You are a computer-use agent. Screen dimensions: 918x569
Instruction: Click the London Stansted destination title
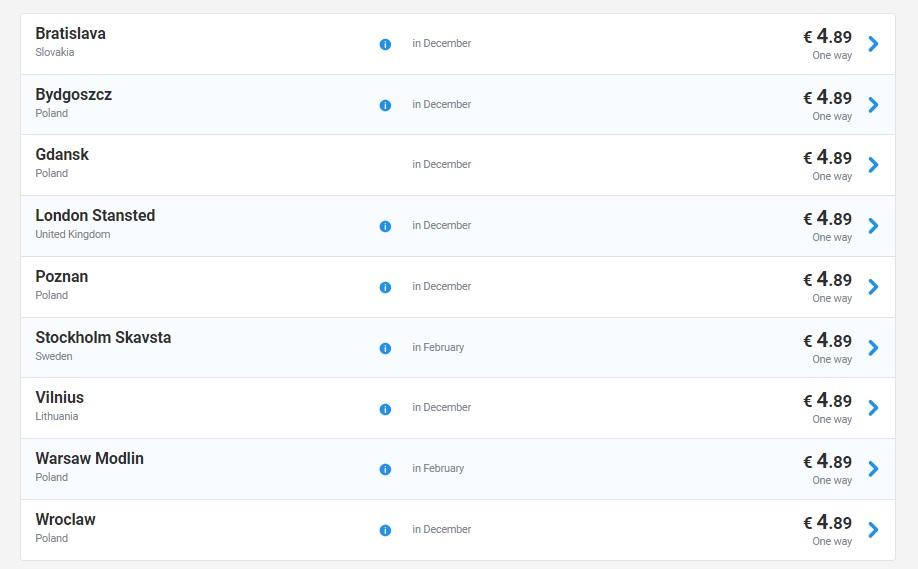click(95, 216)
